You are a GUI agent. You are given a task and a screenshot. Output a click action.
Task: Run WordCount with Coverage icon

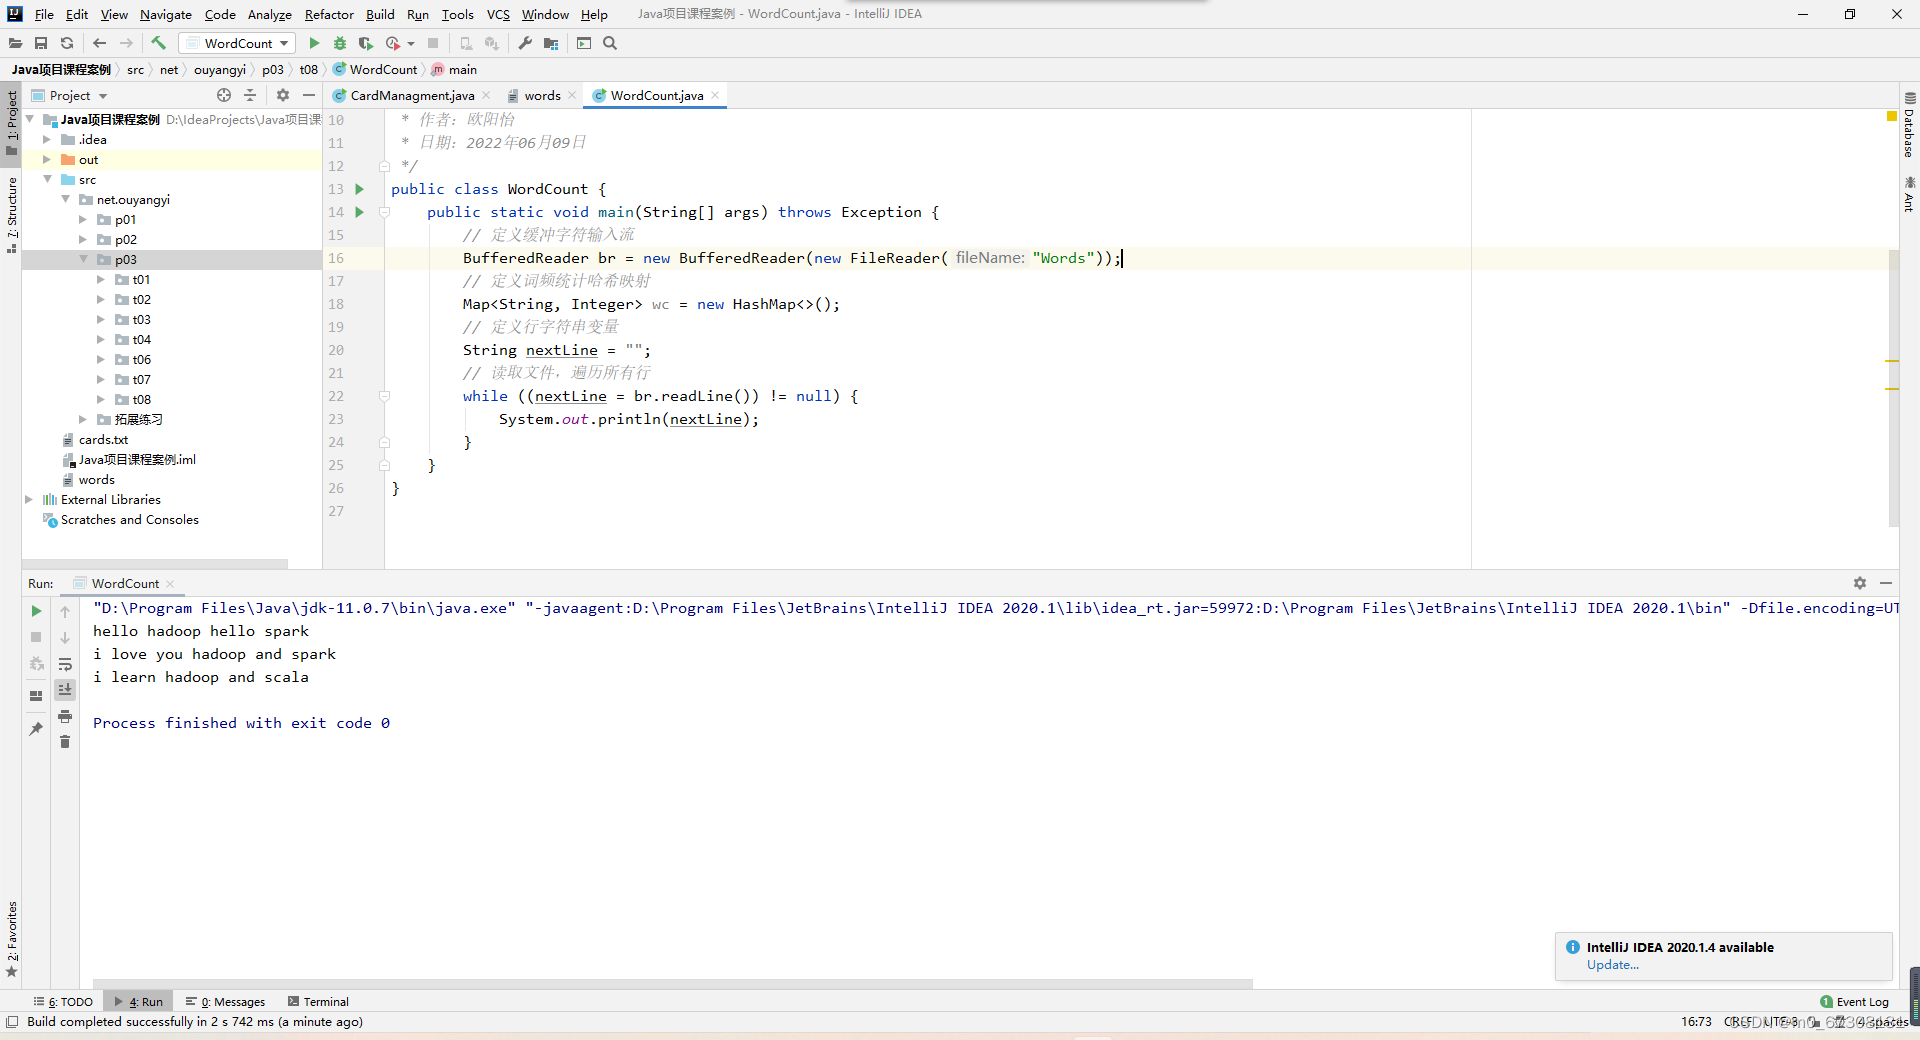point(366,43)
